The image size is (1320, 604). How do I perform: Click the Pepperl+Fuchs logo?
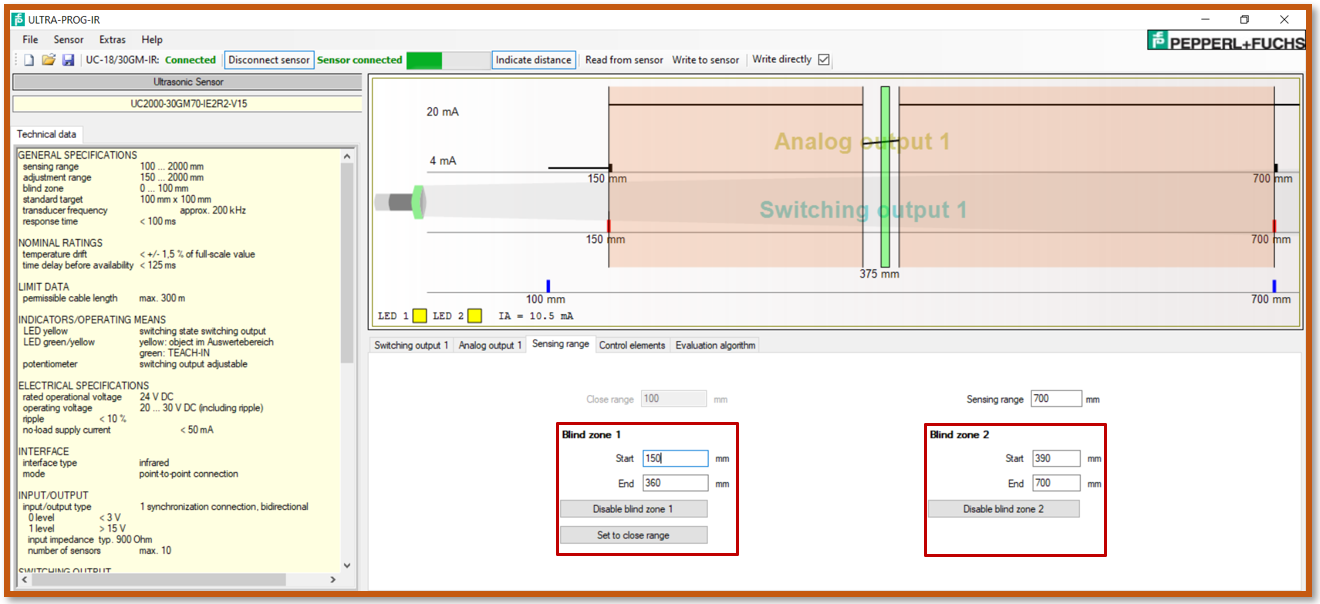(1228, 41)
